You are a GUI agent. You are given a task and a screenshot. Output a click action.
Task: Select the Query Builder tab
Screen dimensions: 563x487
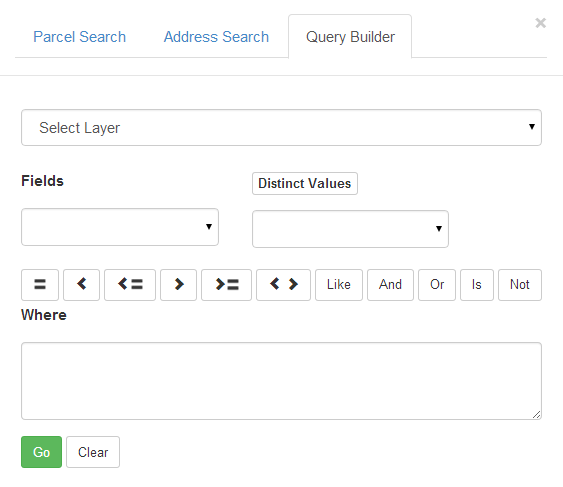coord(350,37)
